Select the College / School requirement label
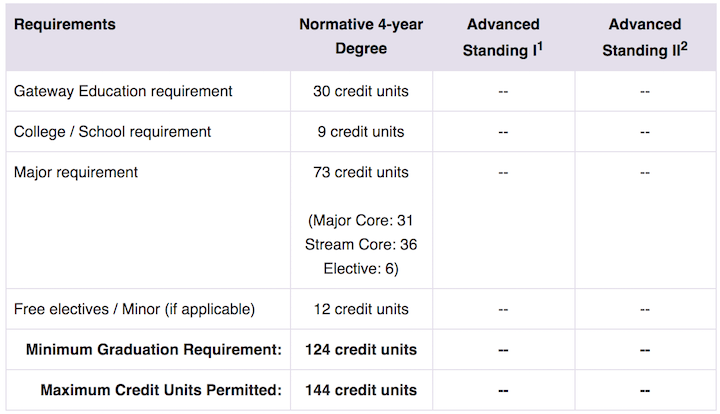720x414 pixels. (112, 131)
